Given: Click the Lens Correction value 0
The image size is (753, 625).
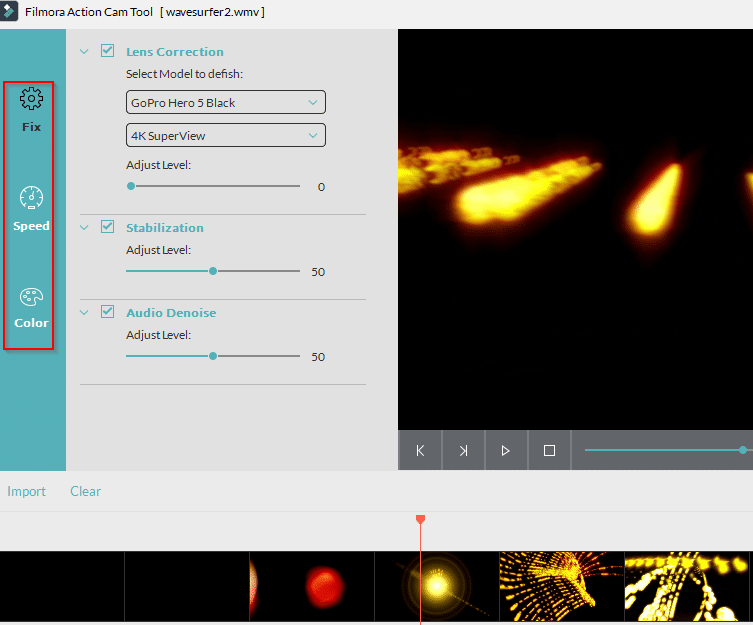Looking at the screenshot, I should click(x=321, y=187).
